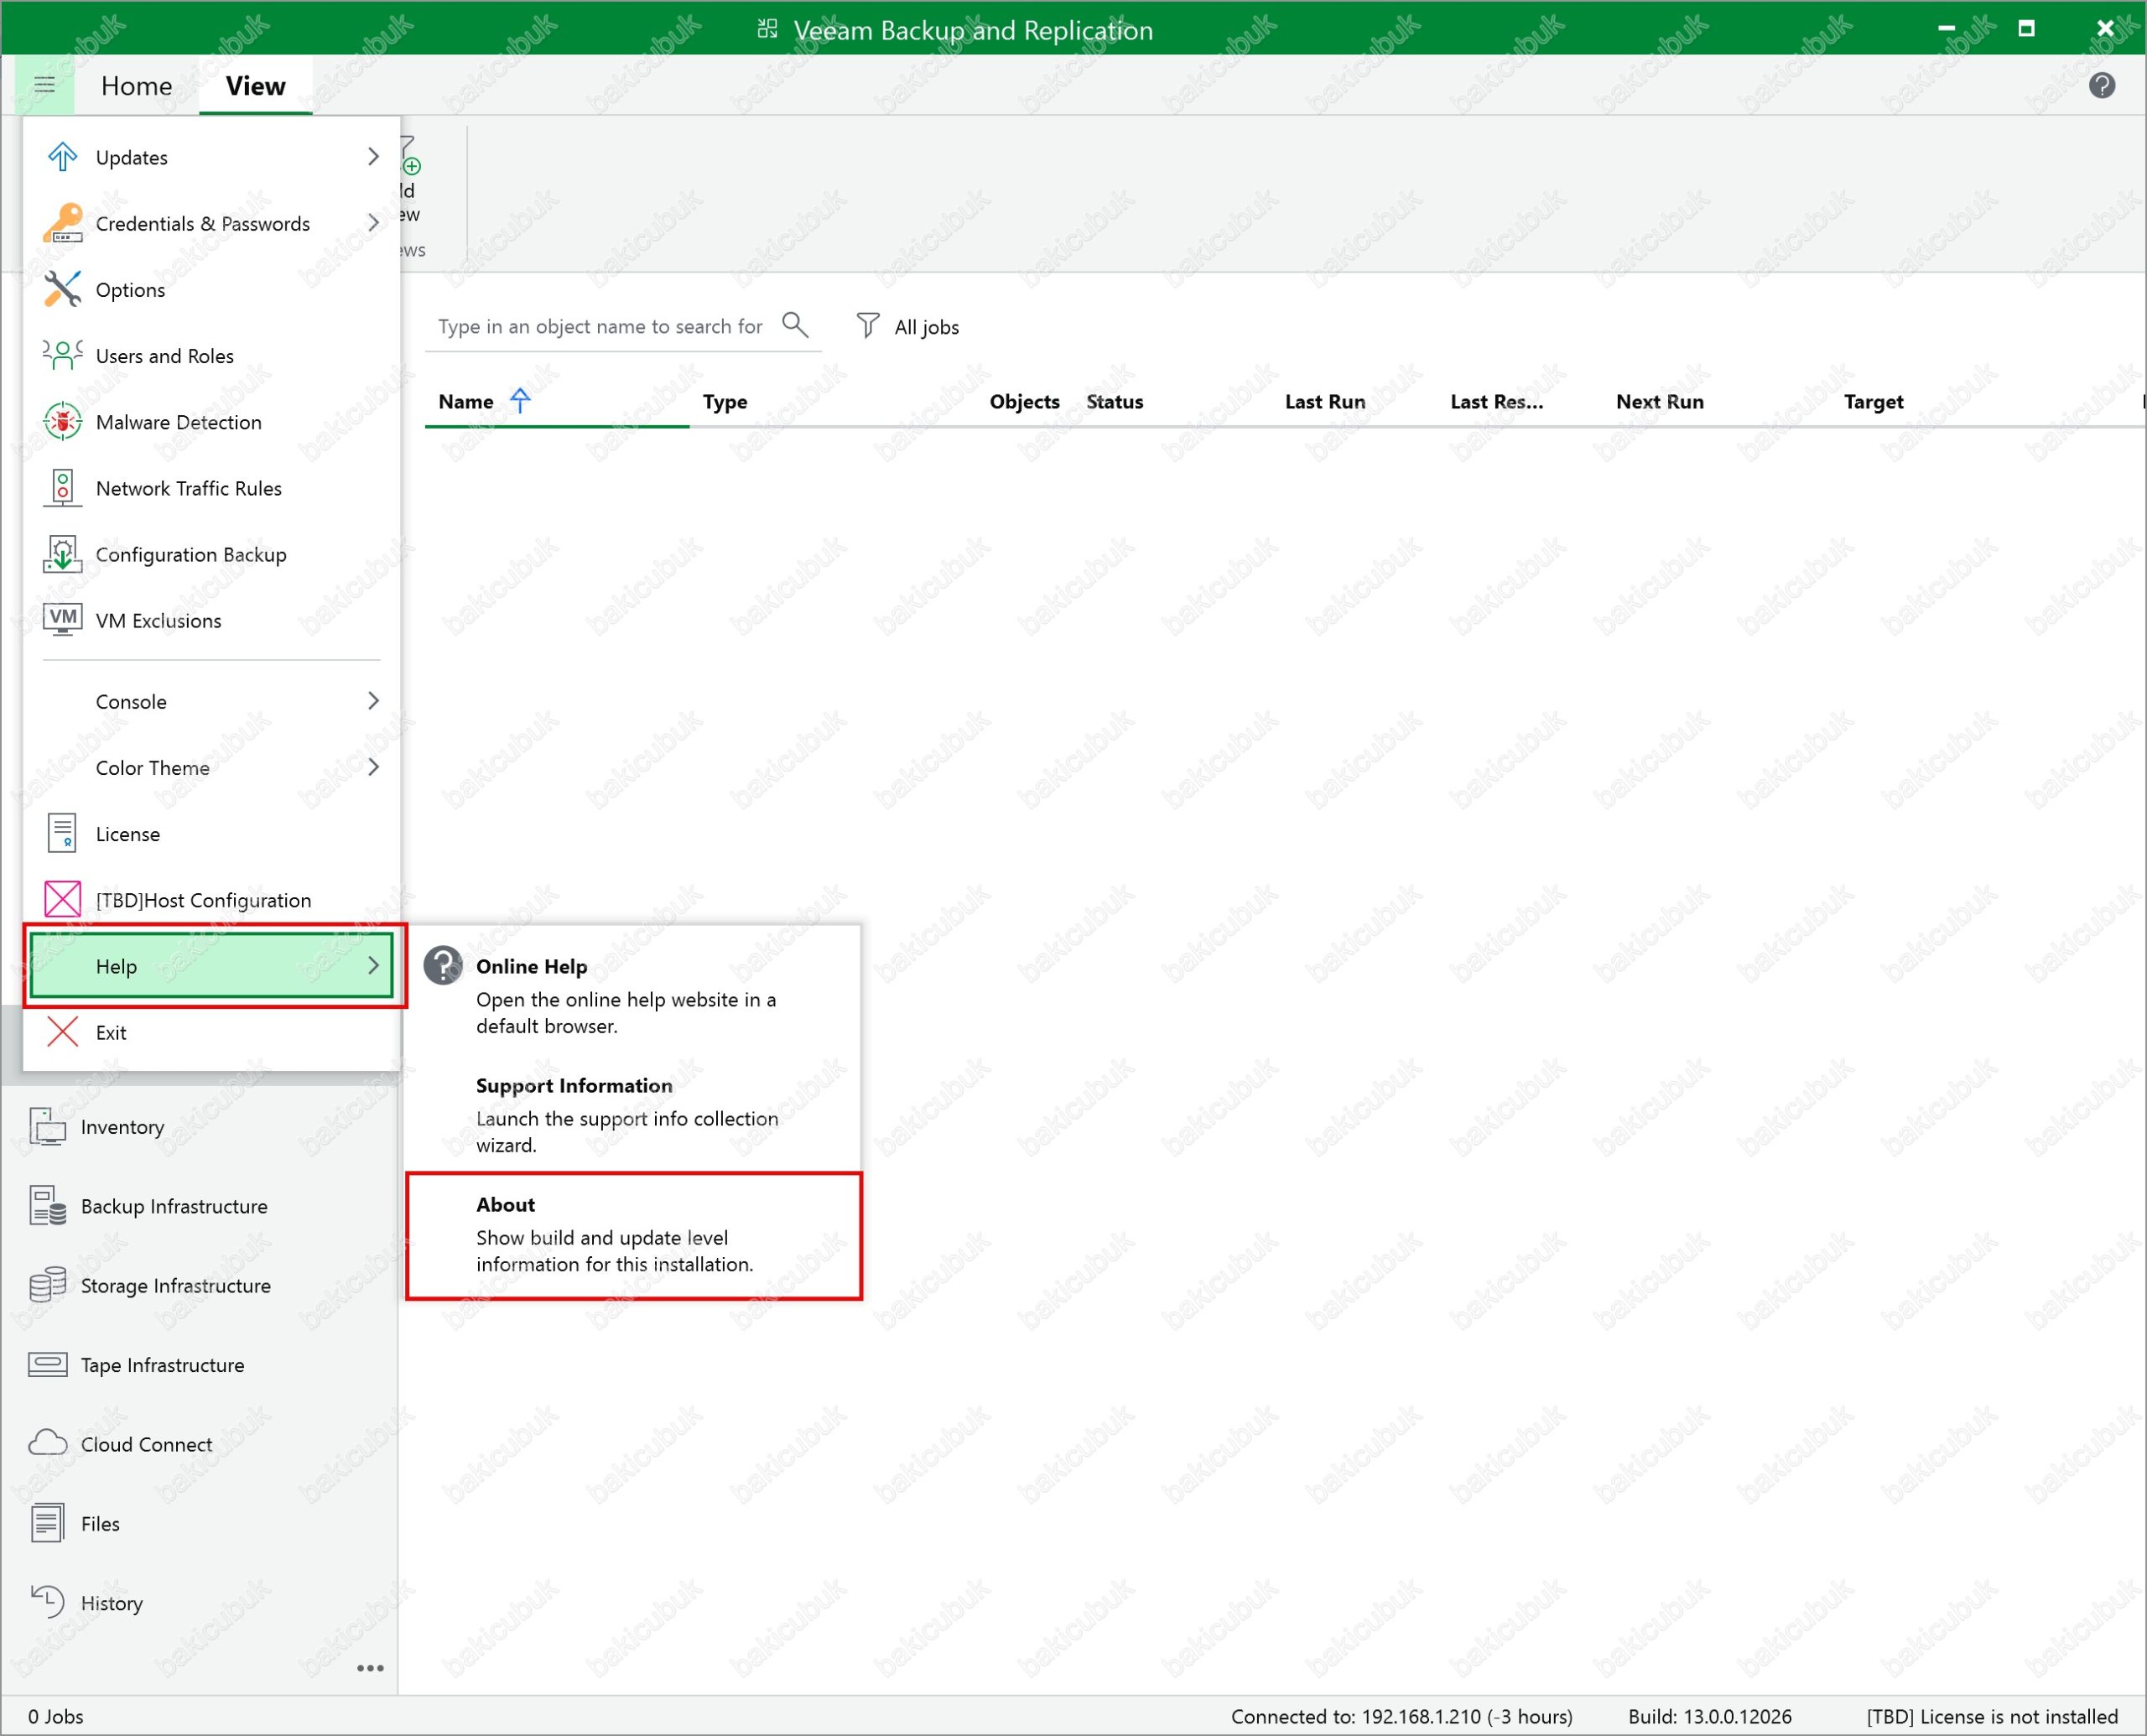The height and width of the screenshot is (1736, 2147).
Task: Click the red Exit cross icon
Action: tap(62, 1031)
